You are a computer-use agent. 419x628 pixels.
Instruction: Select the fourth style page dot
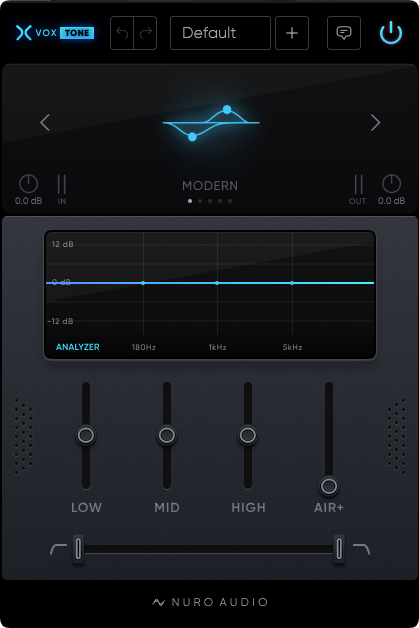pos(220,201)
